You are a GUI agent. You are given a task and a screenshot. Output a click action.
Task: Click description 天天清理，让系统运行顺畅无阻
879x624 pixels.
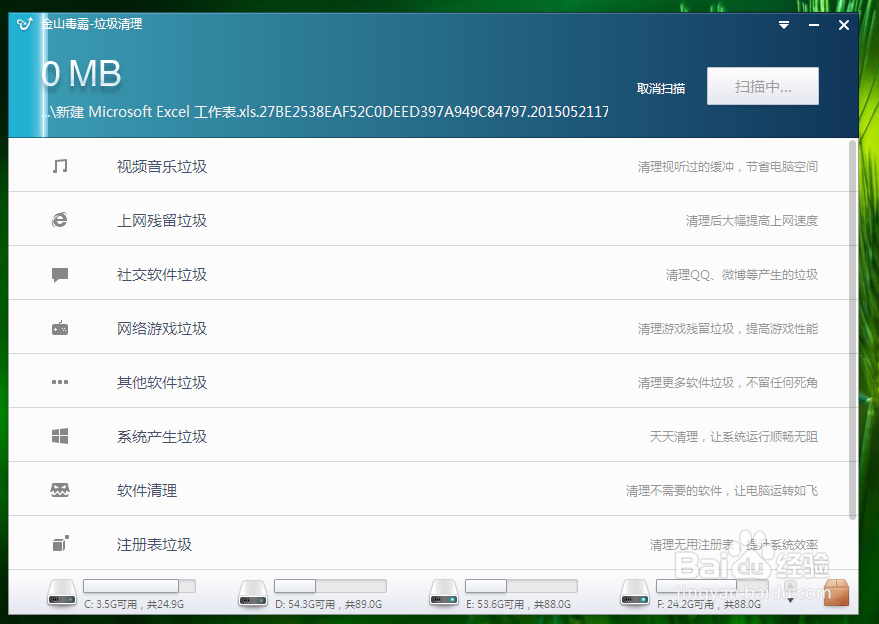point(734,436)
